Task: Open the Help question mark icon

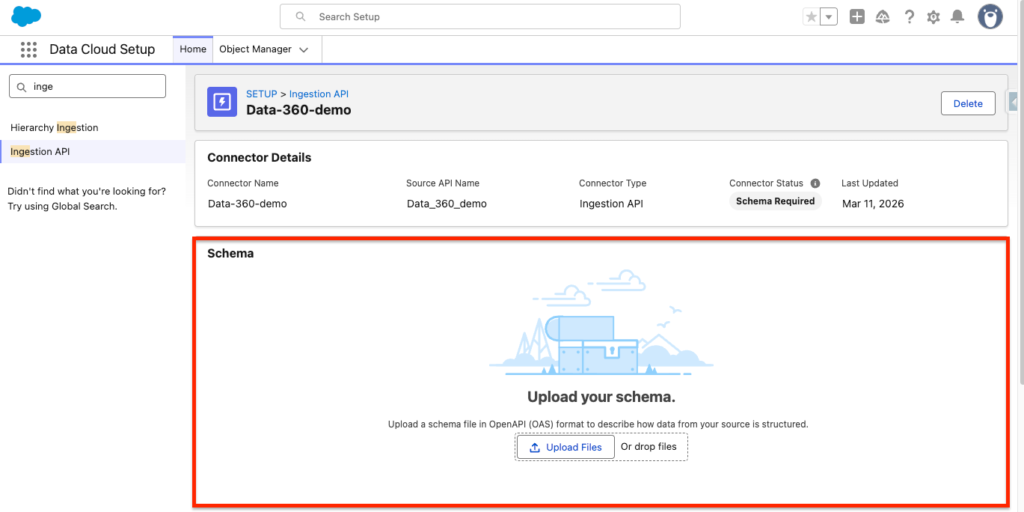Action: coord(909,17)
